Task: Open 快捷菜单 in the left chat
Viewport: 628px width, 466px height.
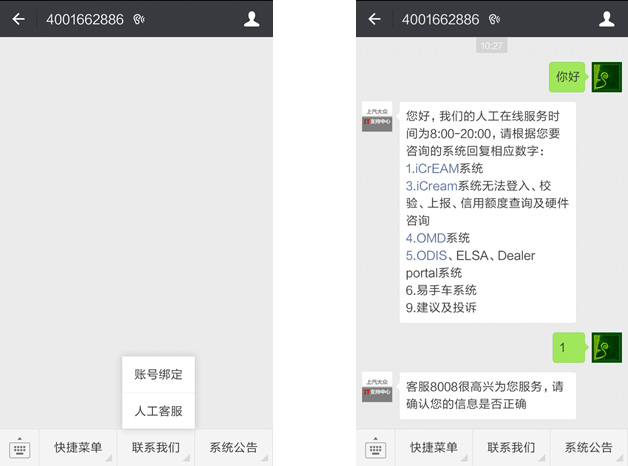Action: (x=78, y=448)
